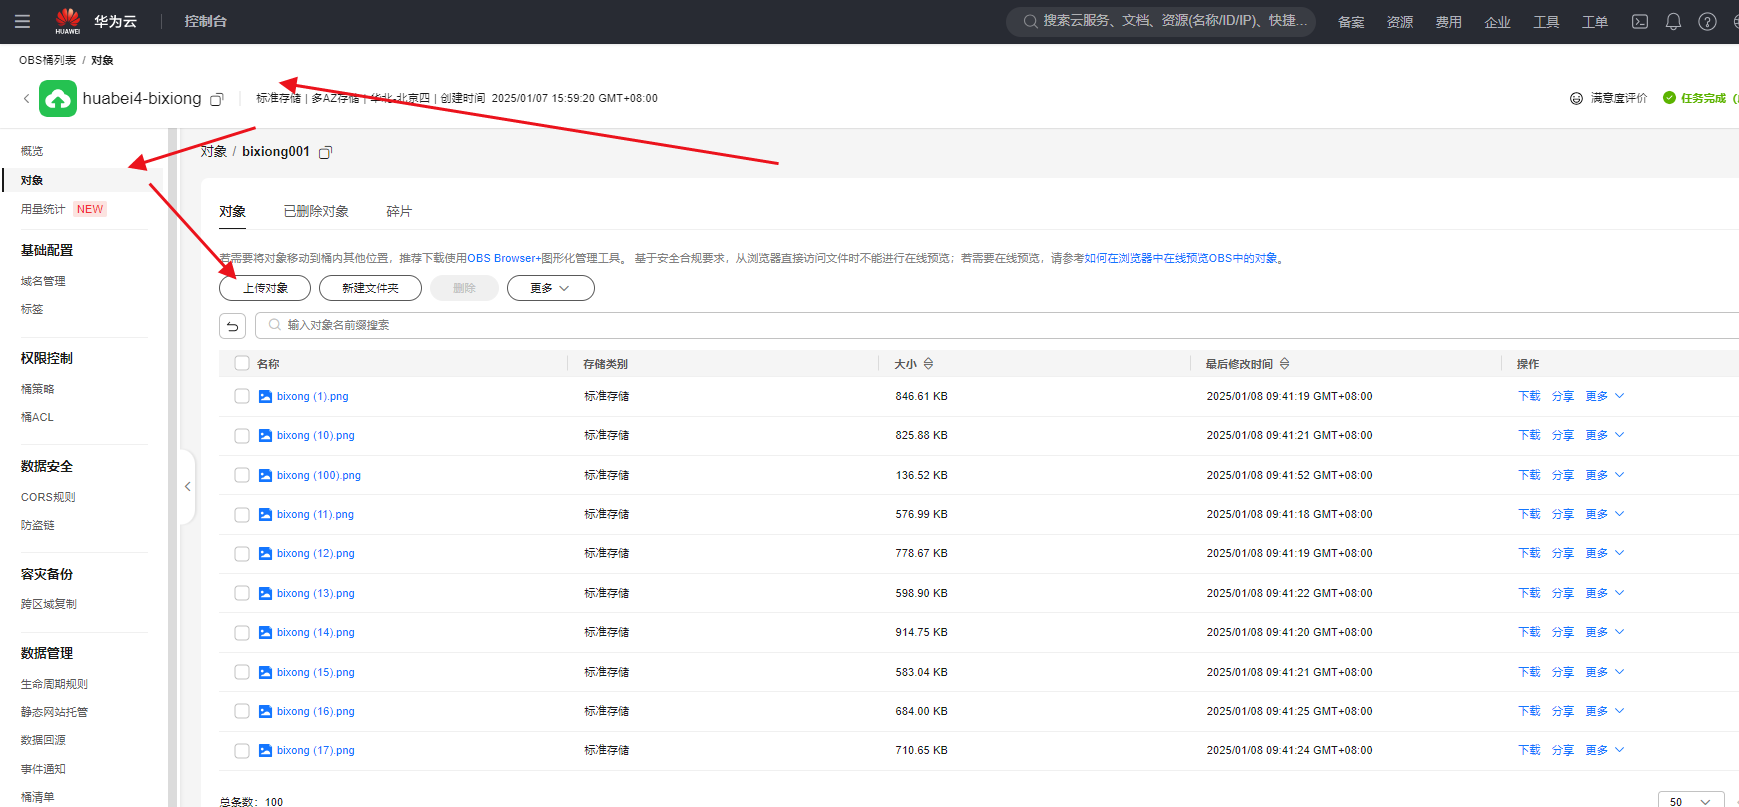Select the checkbox beside bixong (12).png
The image size is (1739, 807).
pyautogui.click(x=242, y=554)
